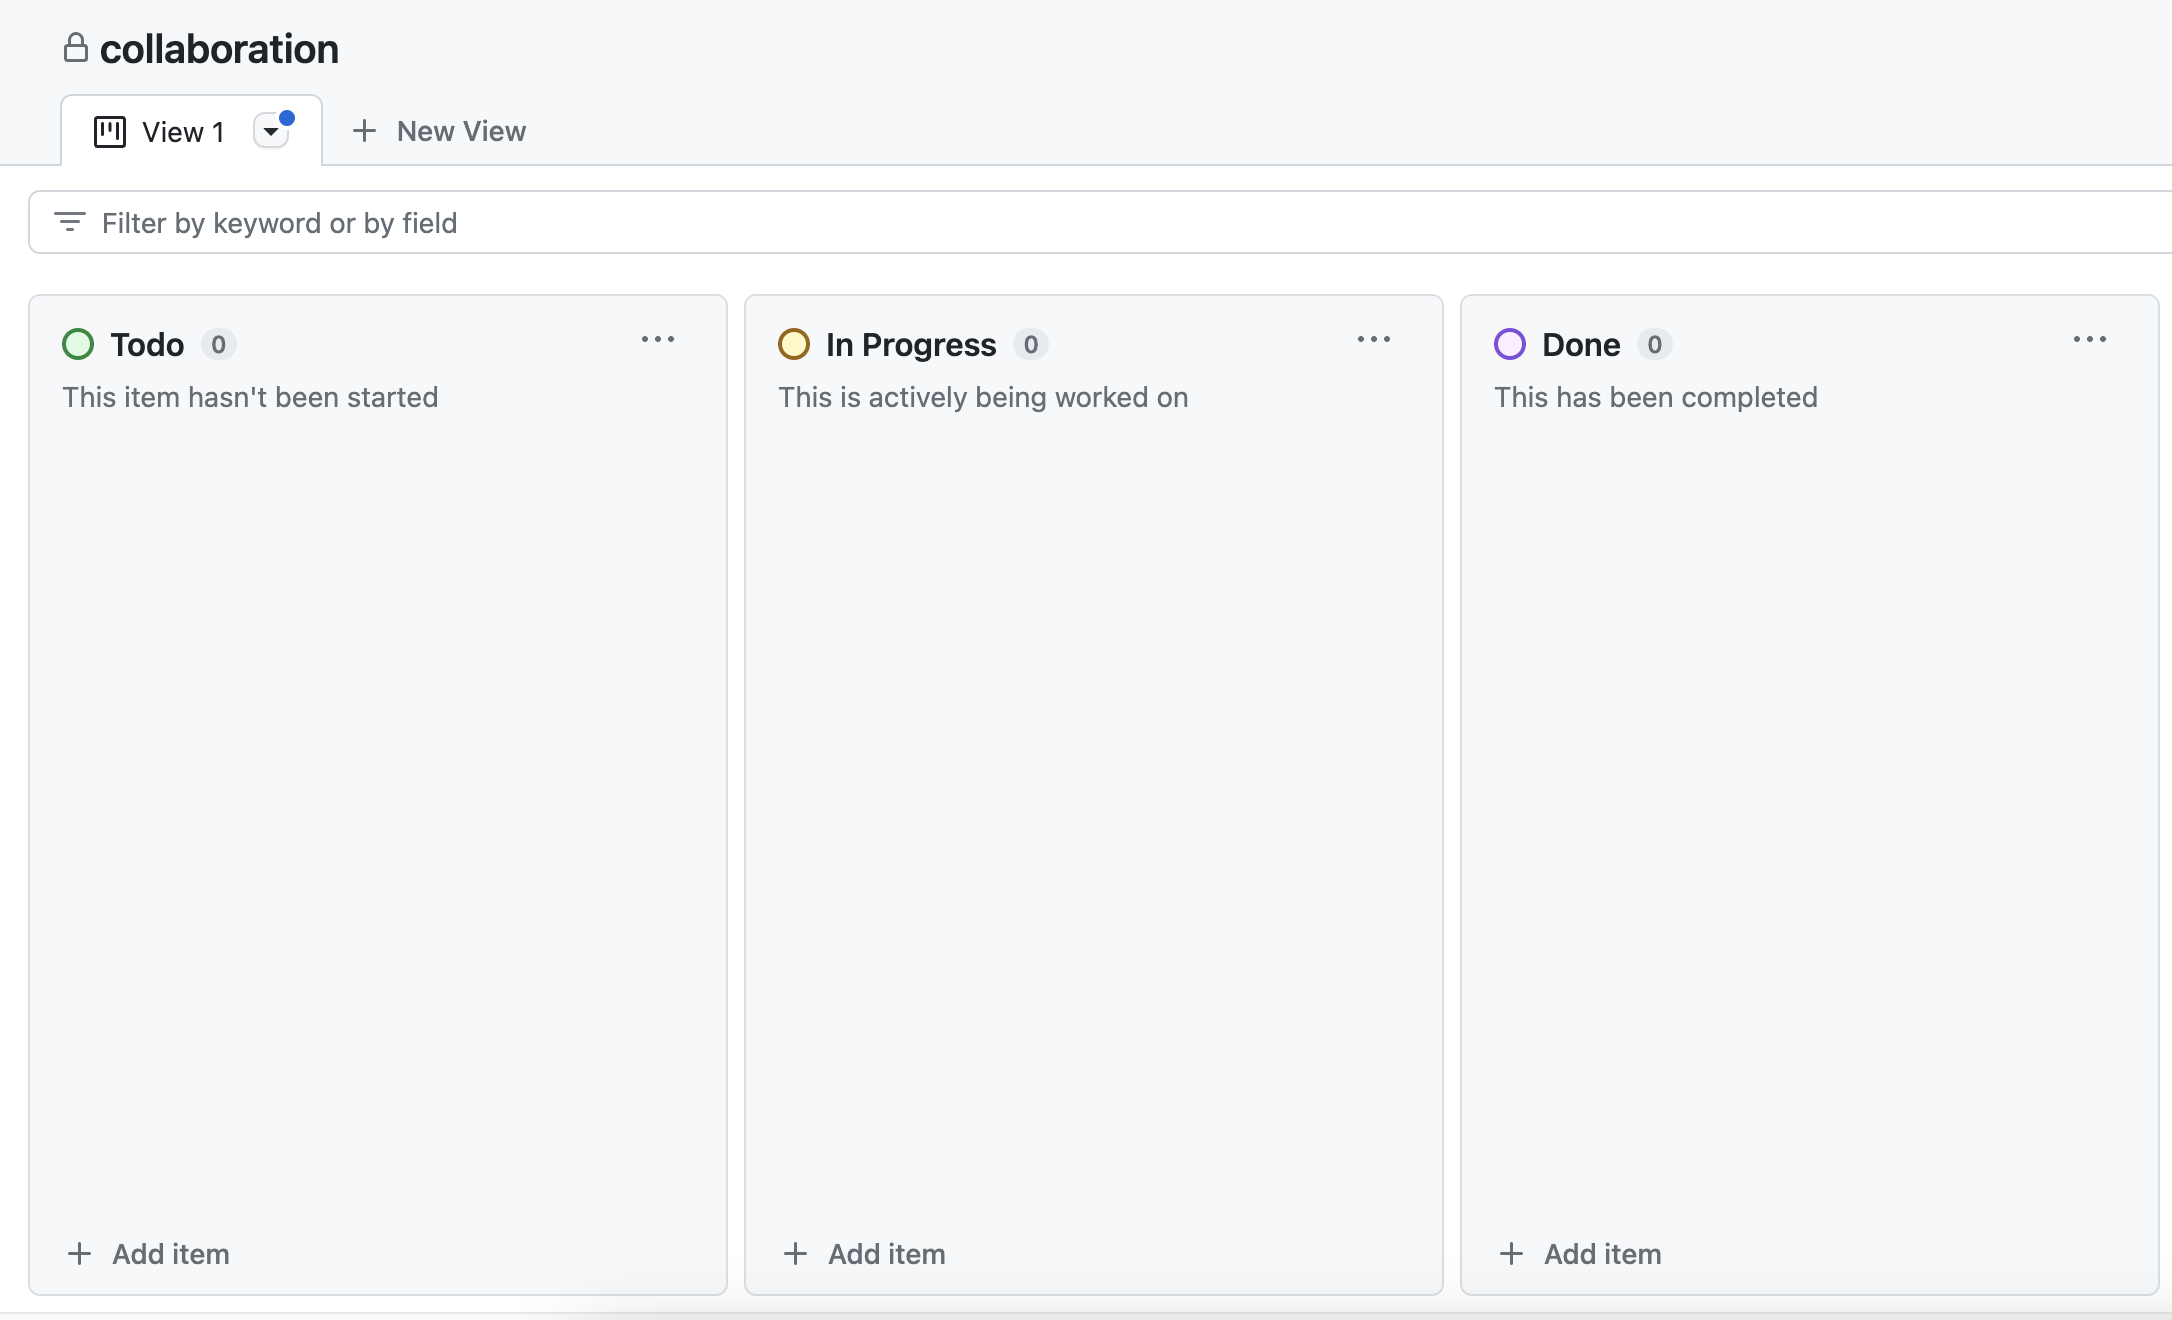Click the Todo item count badge

(x=218, y=345)
